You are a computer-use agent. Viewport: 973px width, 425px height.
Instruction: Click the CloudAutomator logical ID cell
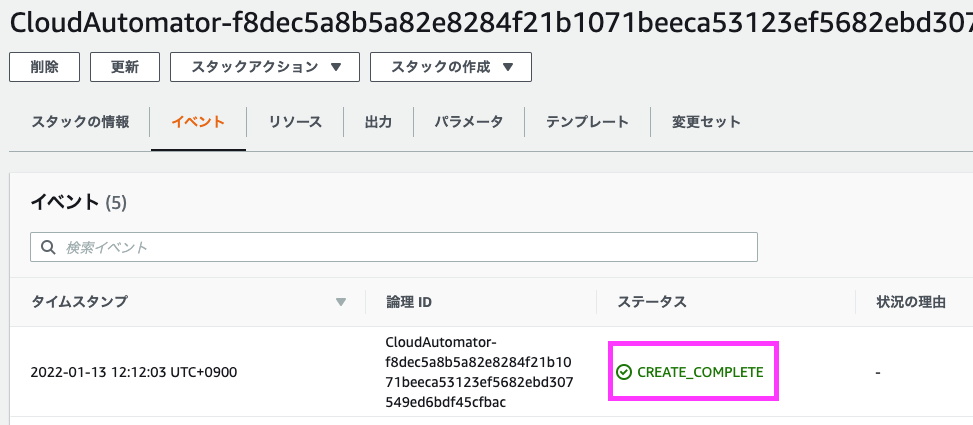coord(479,372)
